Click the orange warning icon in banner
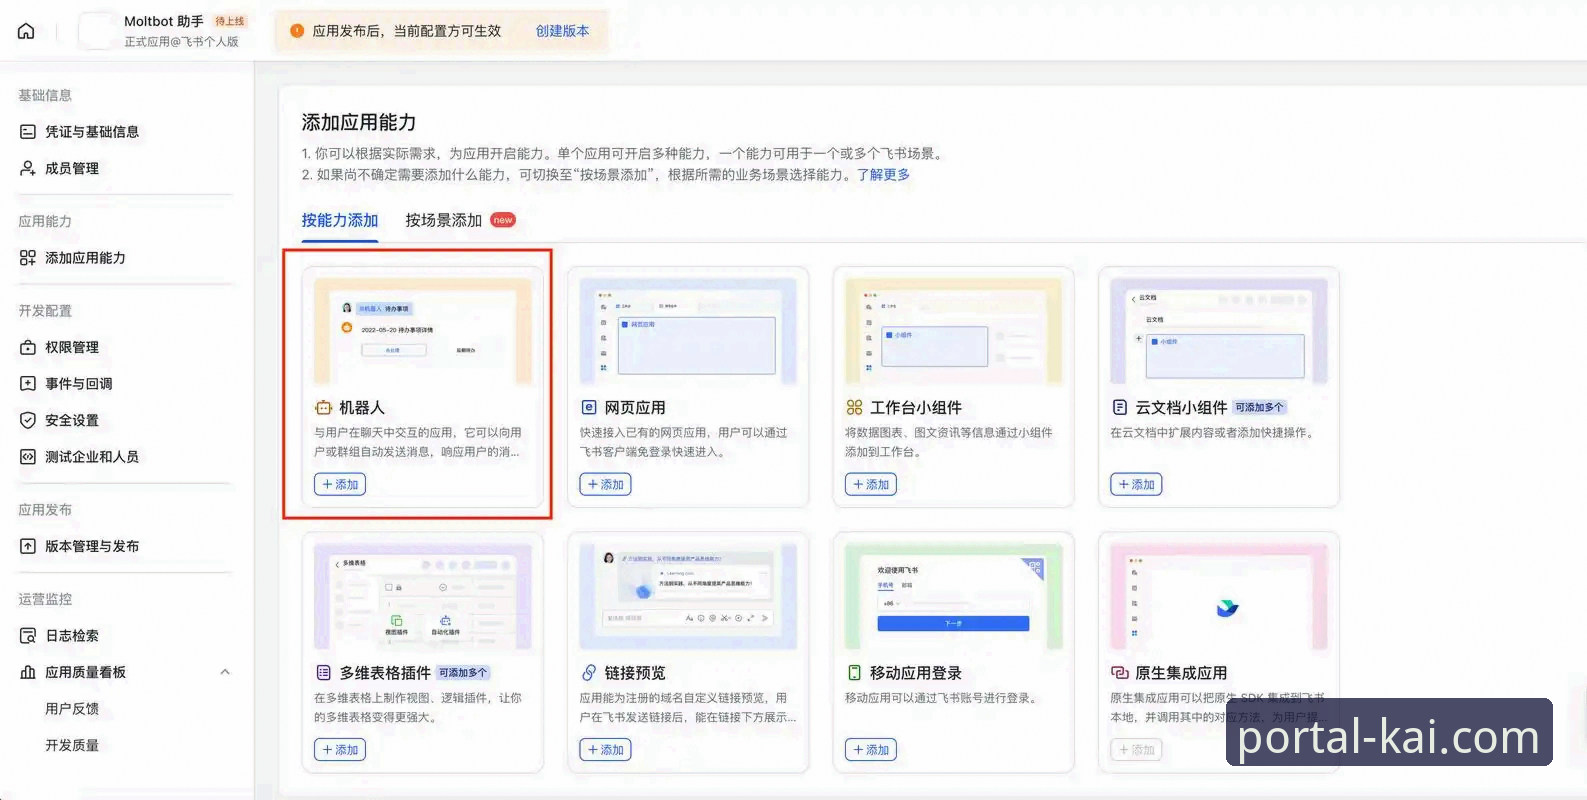The image size is (1587, 800). [297, 31]
